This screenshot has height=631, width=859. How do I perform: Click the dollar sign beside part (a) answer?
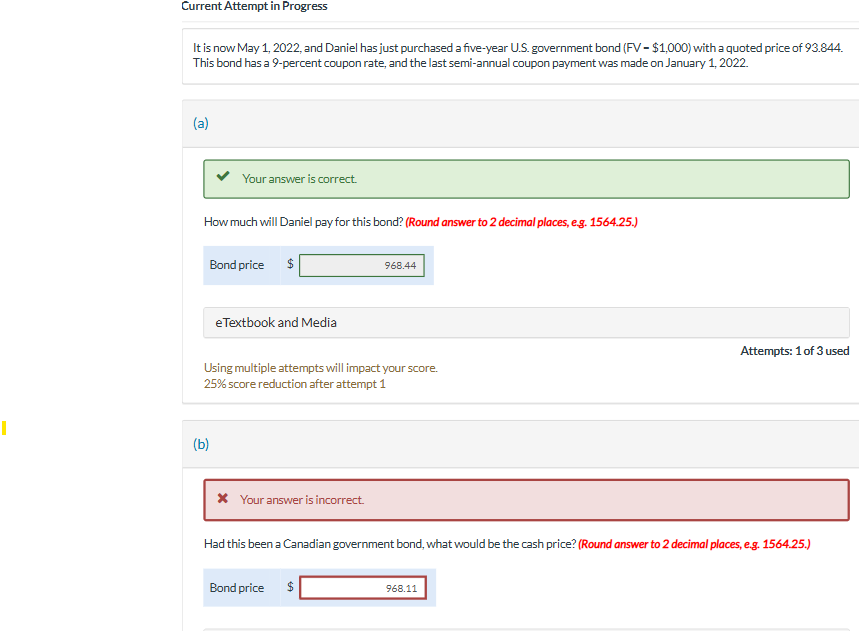[289, 264]
